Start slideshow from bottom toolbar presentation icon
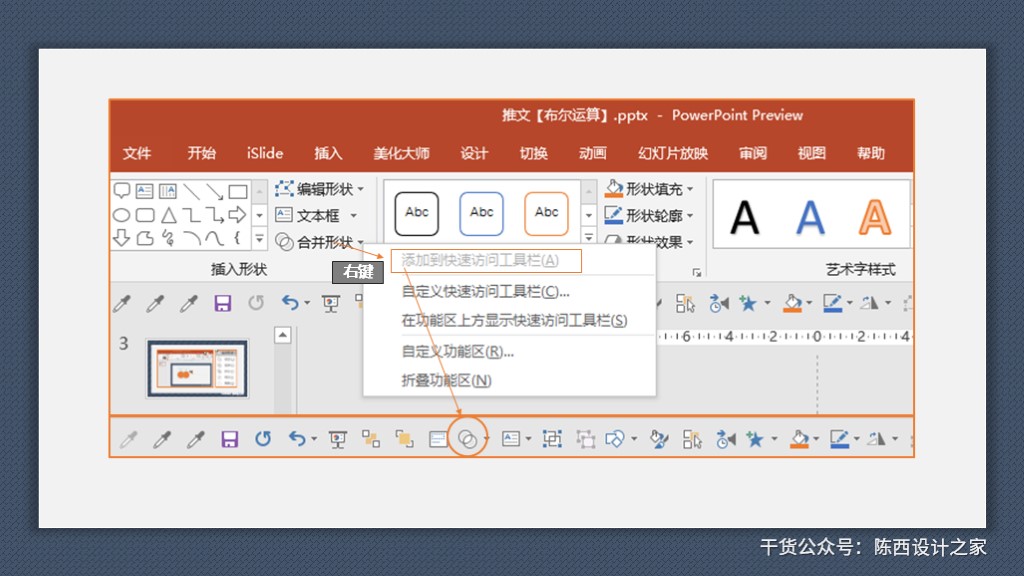Viewport: 1024px width, 576px height. pos(338,439)
